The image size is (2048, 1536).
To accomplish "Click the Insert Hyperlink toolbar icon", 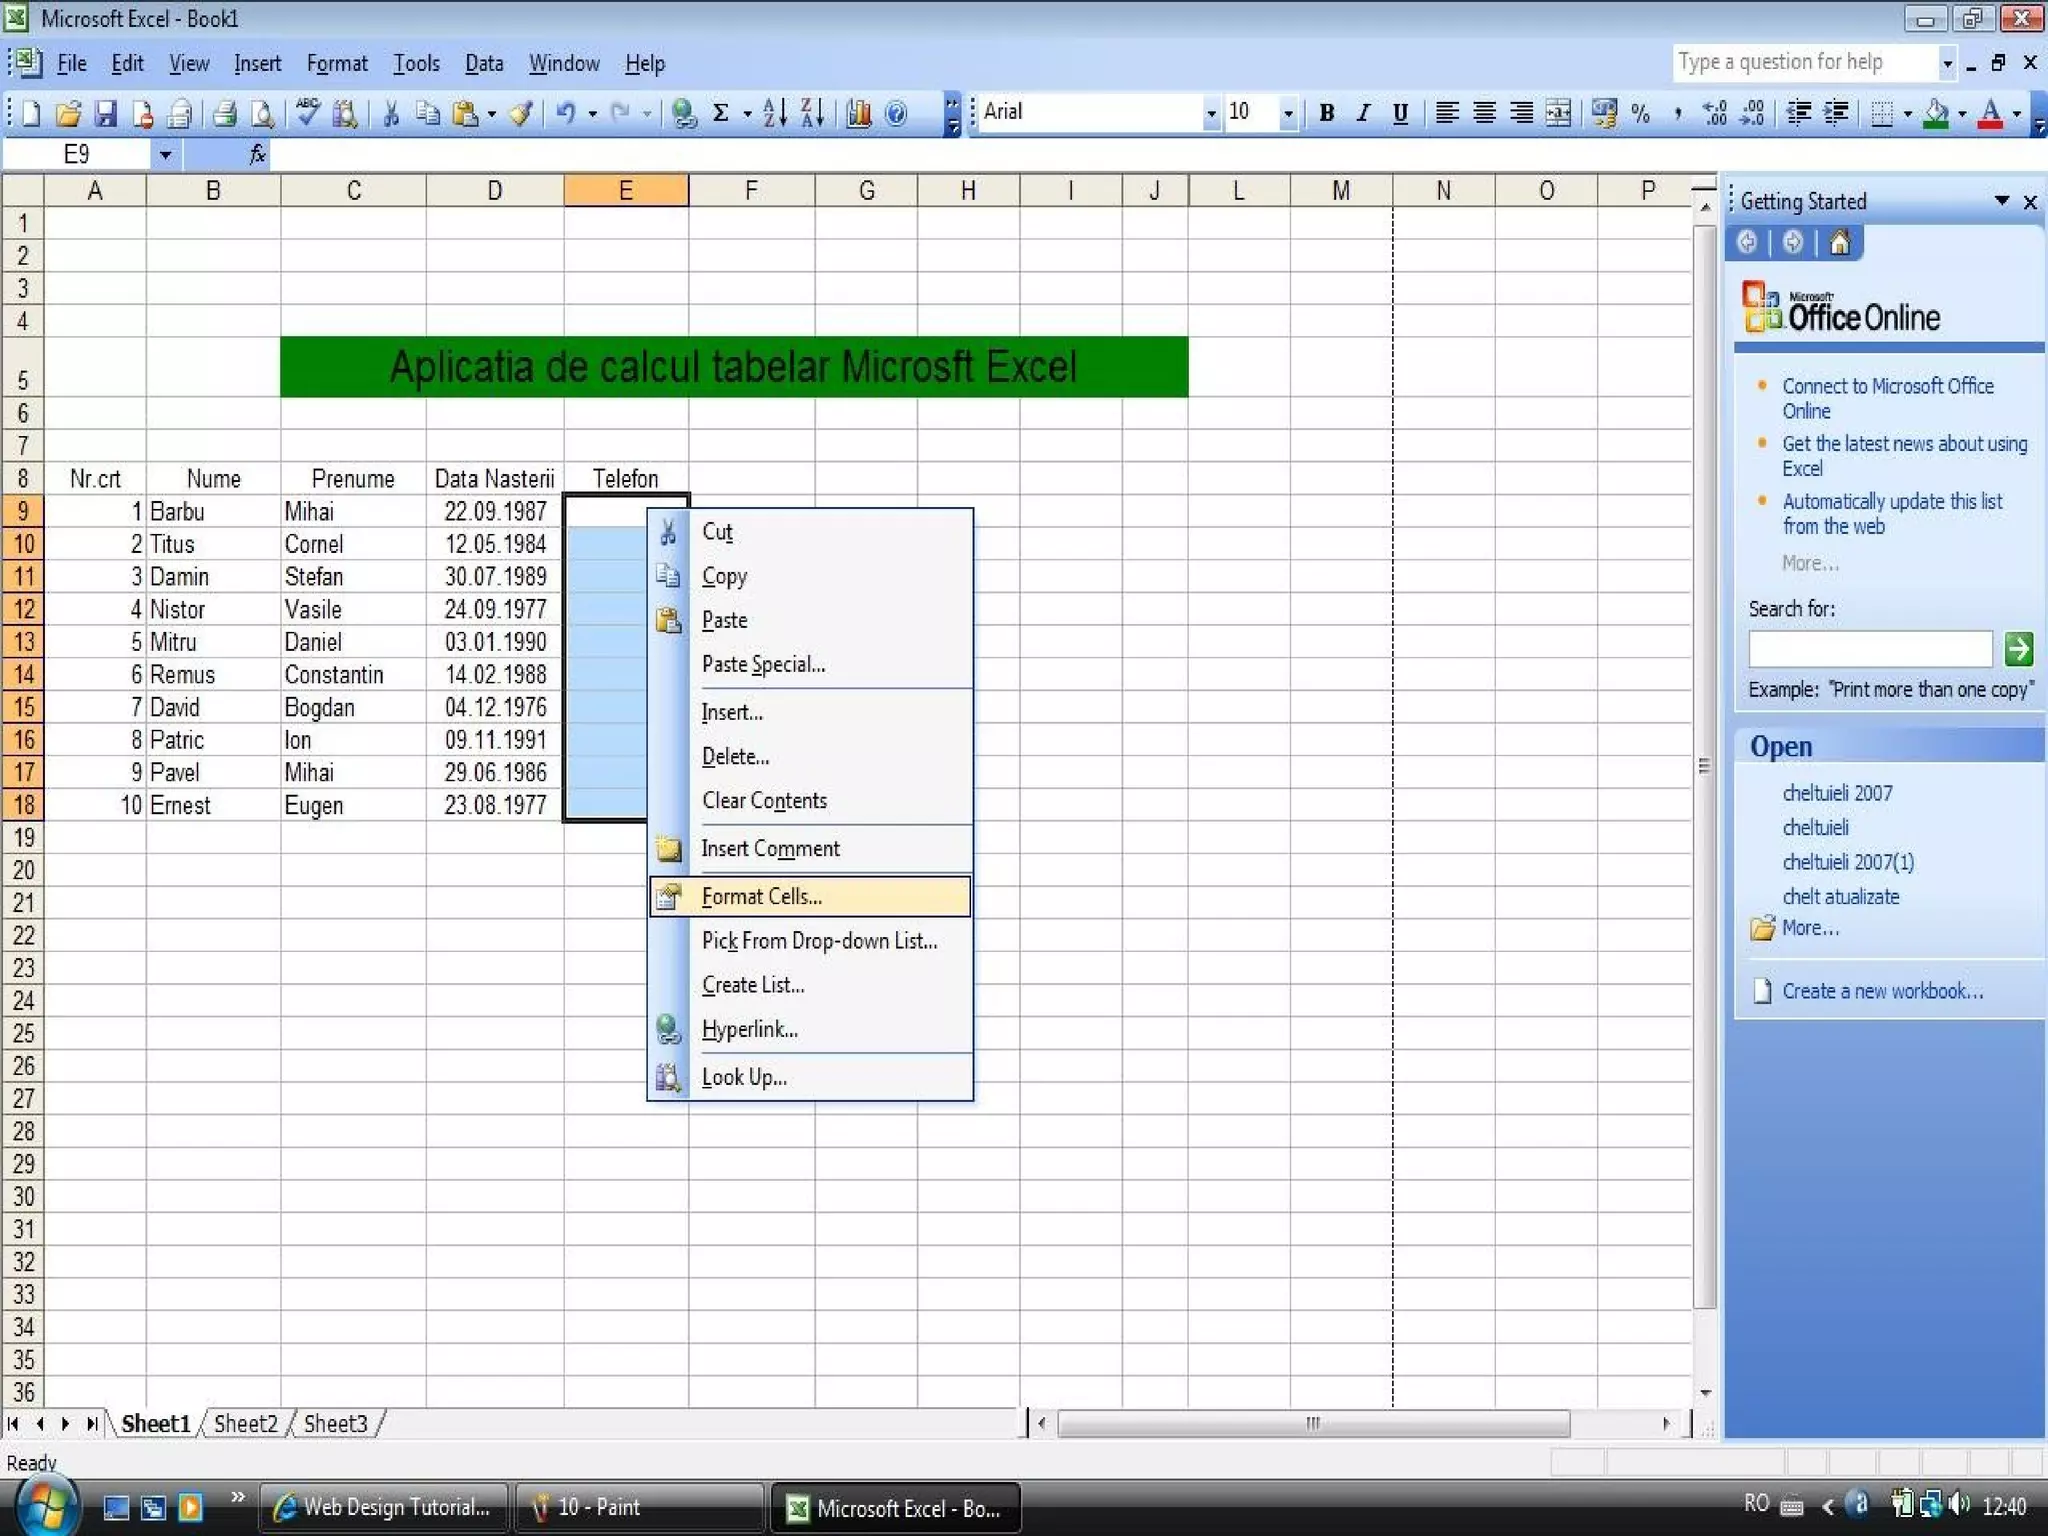I will (684, 113).
